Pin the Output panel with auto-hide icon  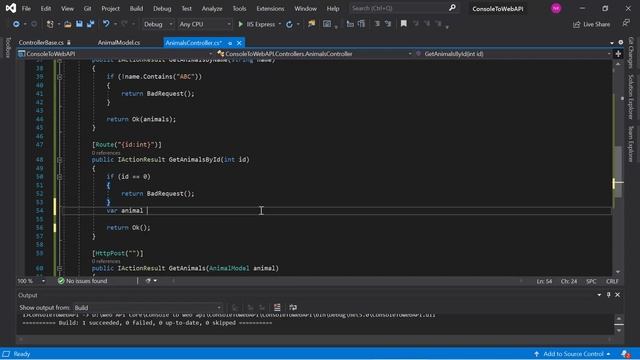click(x=609, y=295)
